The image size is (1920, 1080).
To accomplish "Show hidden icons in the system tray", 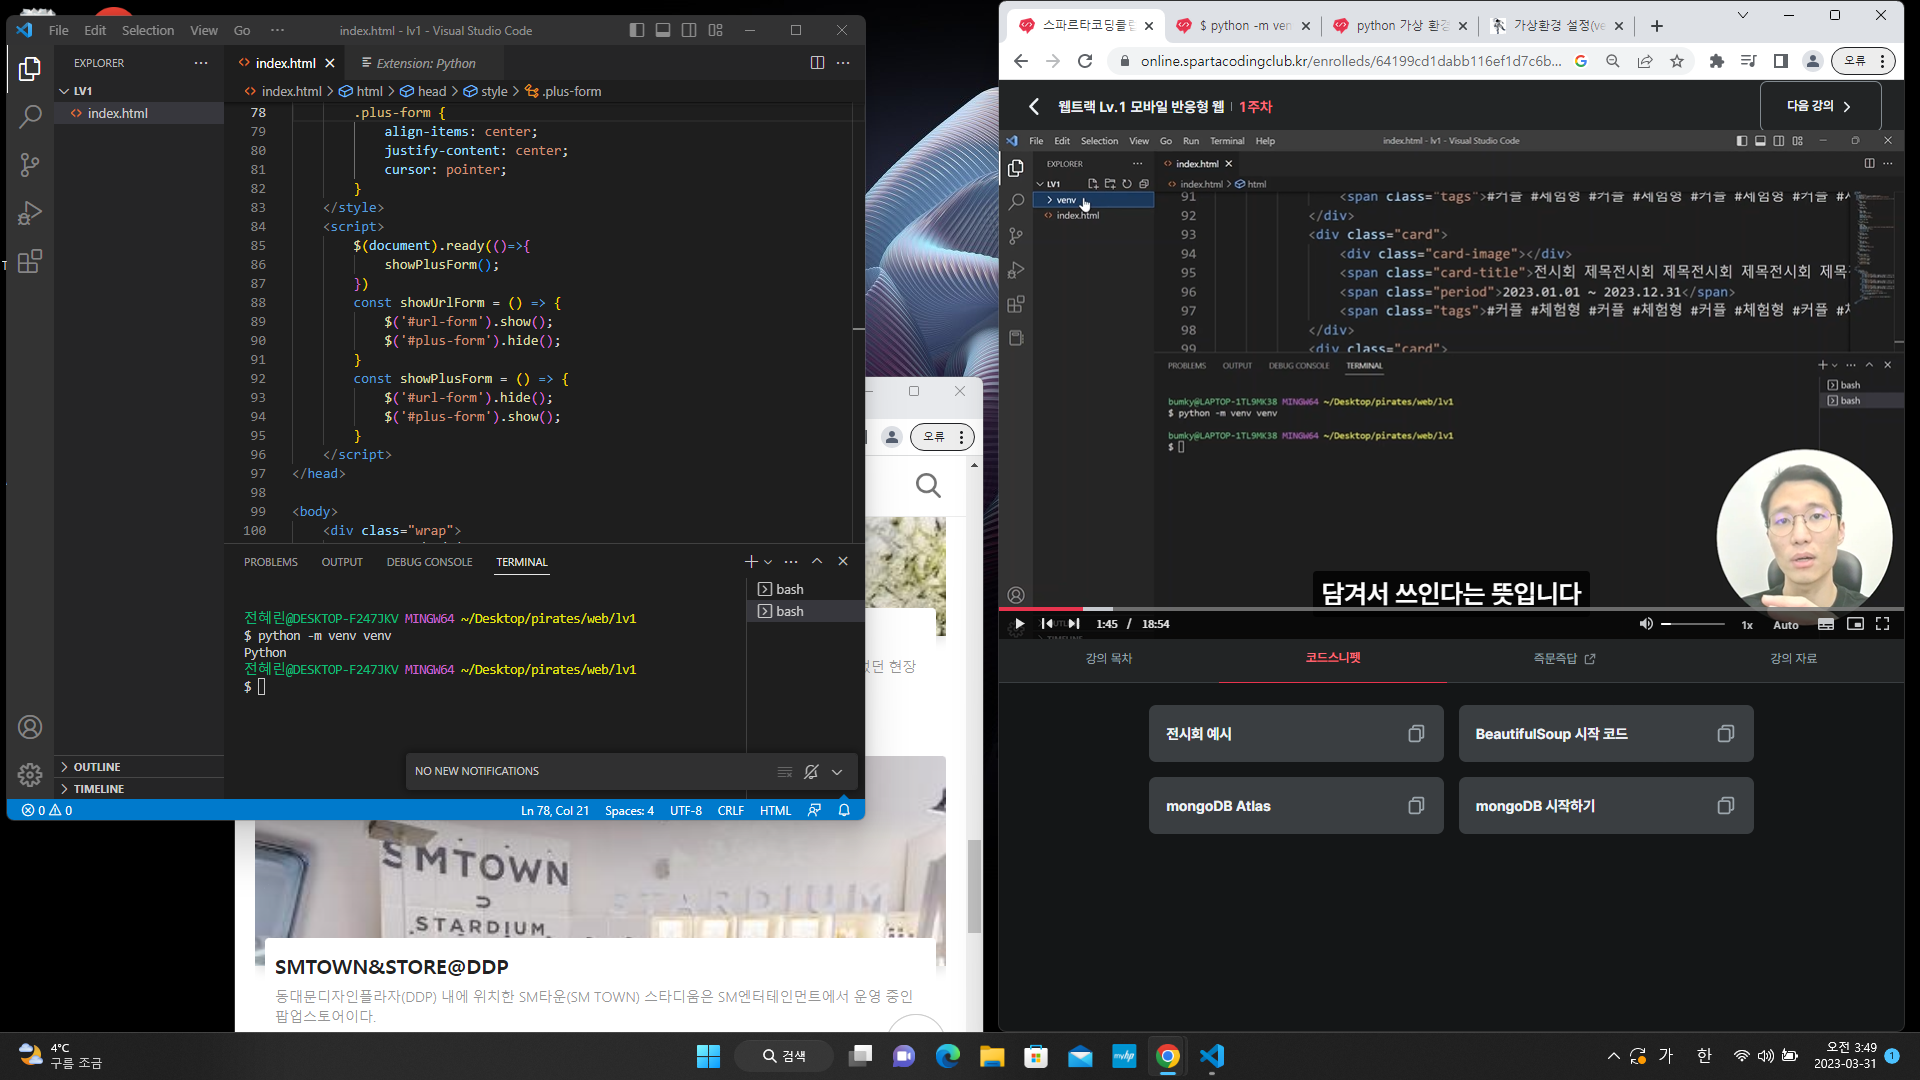I will [x=1613, y=1056].
